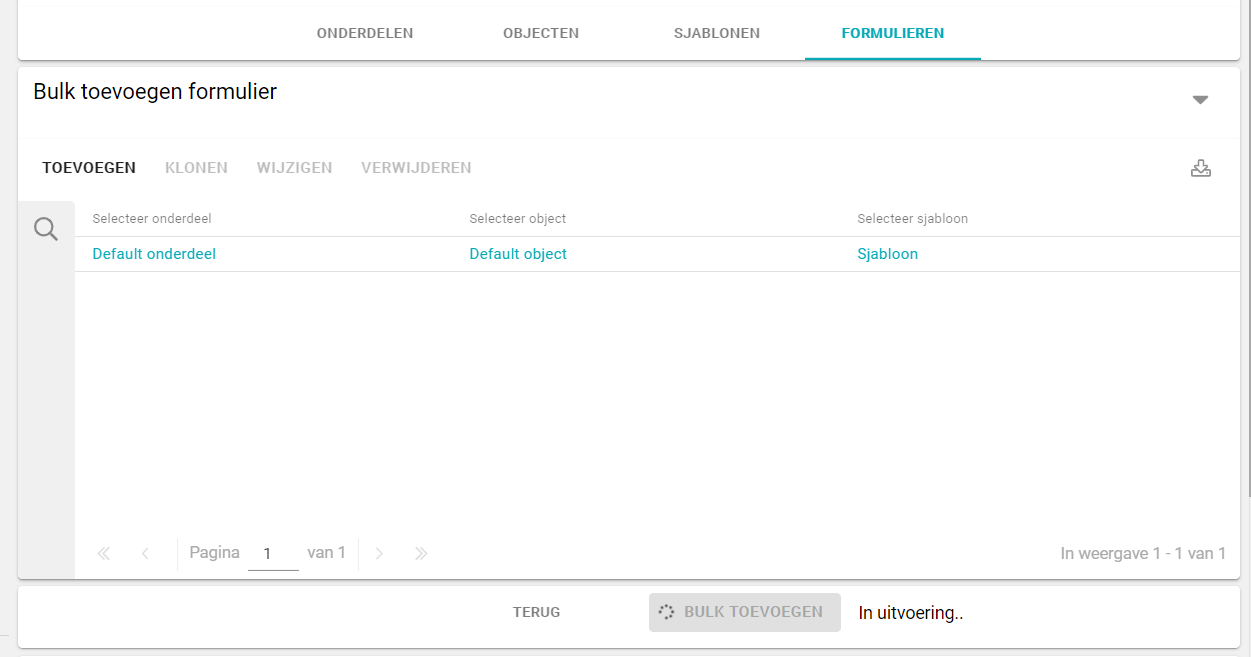The image size is (1251, 657).
Task: Switch to the Objecten tab
Action: (x=541, y=33)
